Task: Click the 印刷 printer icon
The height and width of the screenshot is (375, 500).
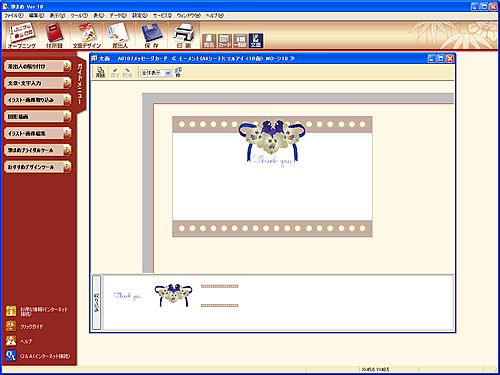Action: pyautogui.click(x=184, y=35)
